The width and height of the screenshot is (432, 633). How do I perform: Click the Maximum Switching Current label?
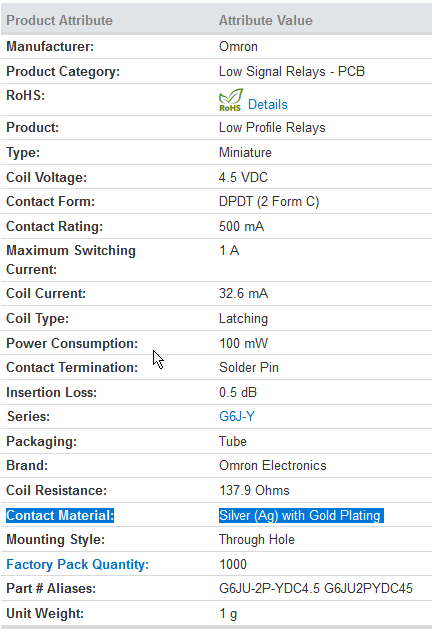[x=71, y=260]
